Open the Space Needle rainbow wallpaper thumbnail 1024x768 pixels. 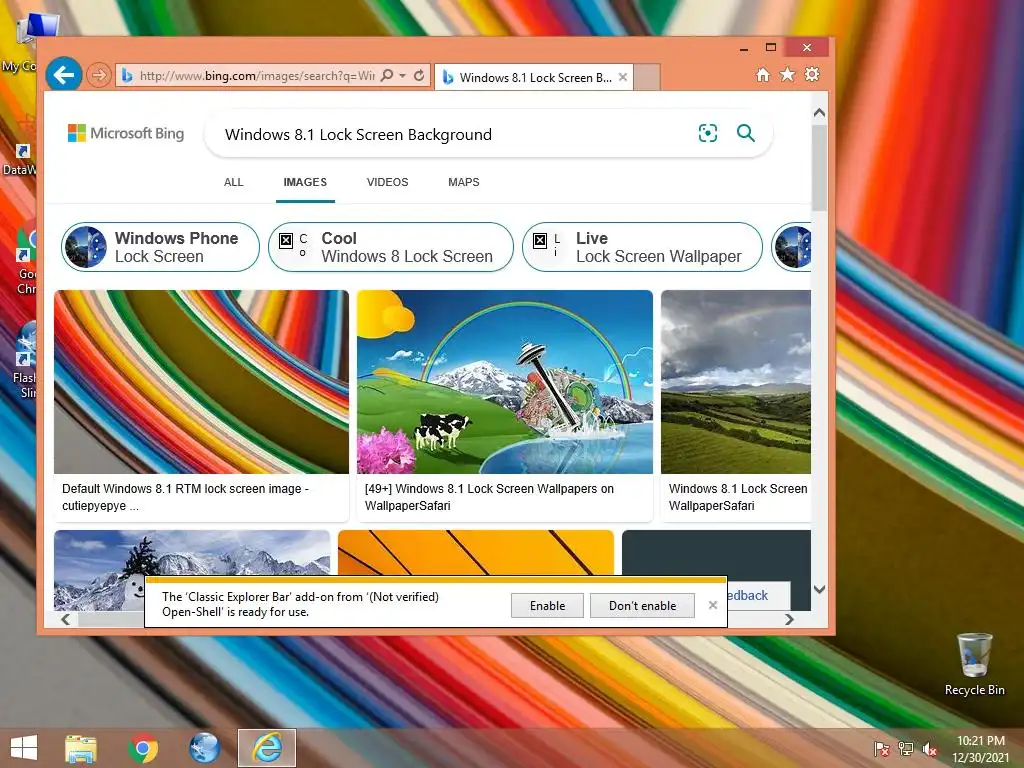click(x=504, y=382)
